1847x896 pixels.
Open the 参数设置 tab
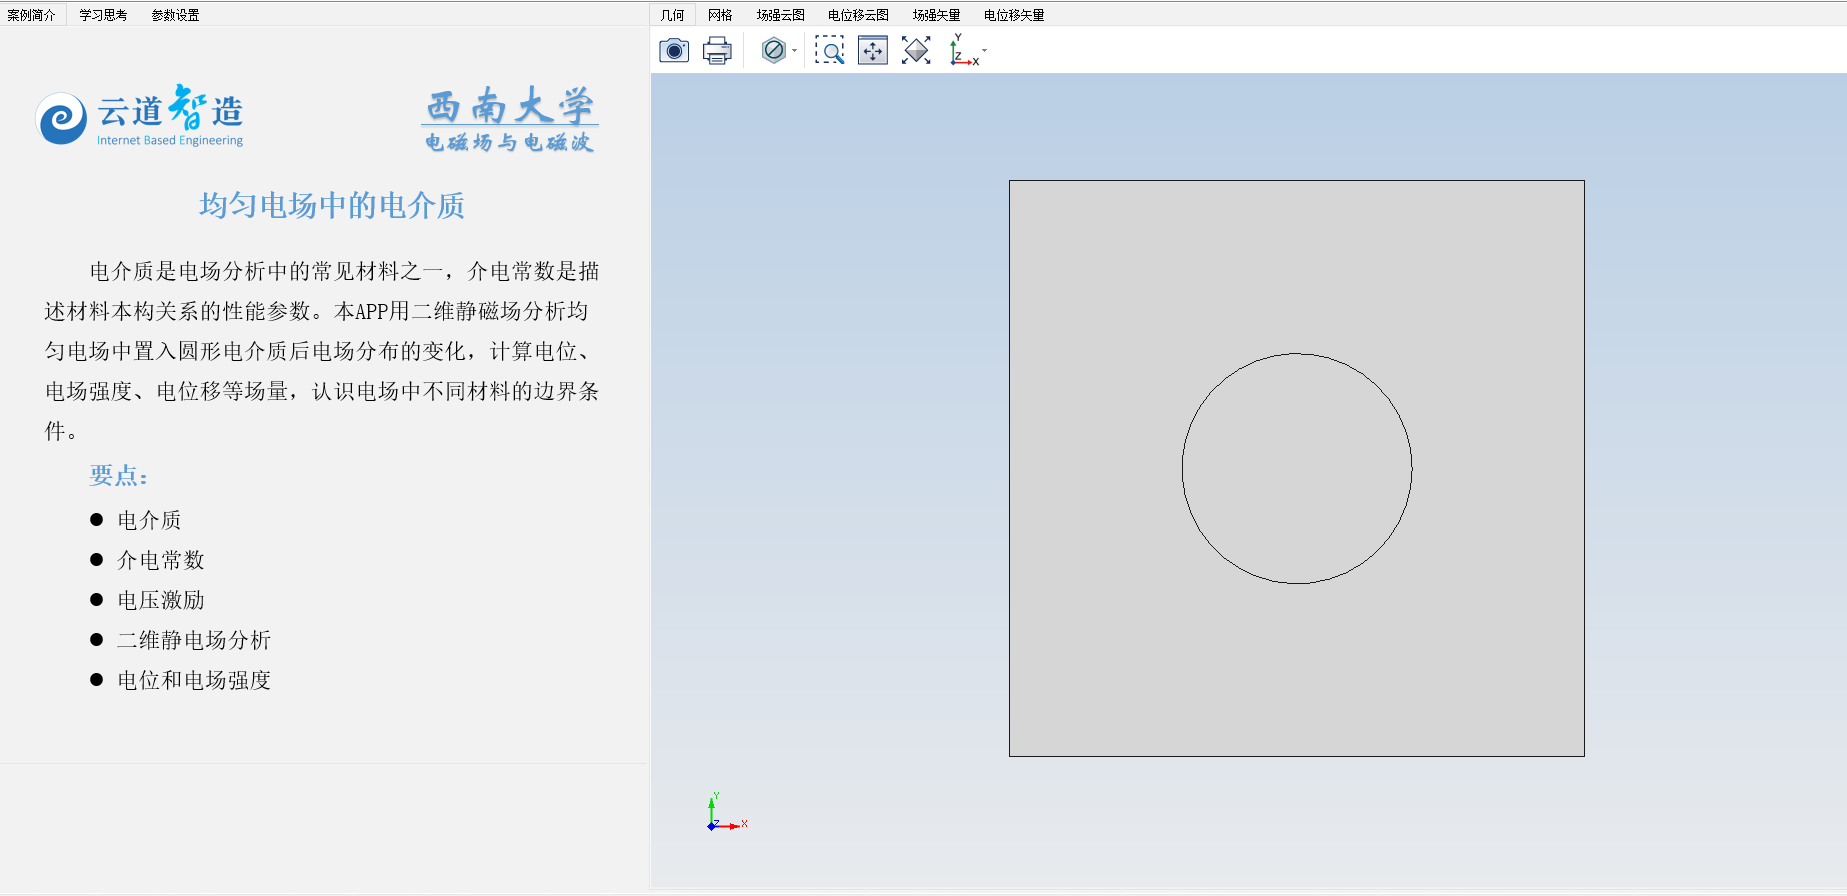(x=175, y=15)
